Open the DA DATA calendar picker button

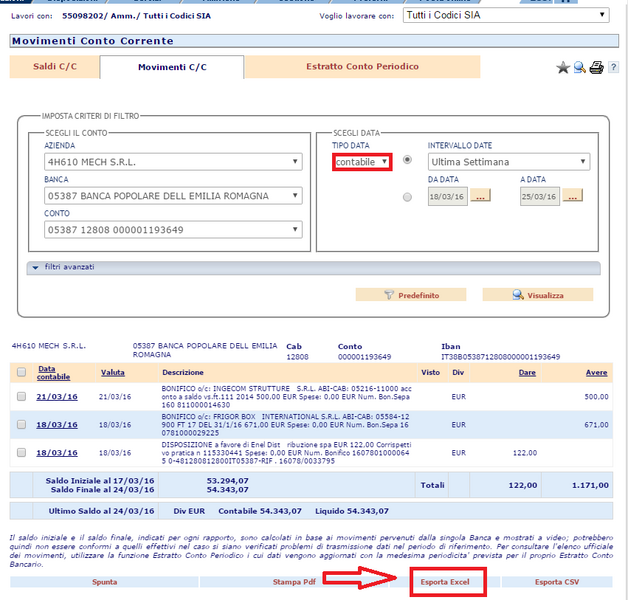coord(481,197)
